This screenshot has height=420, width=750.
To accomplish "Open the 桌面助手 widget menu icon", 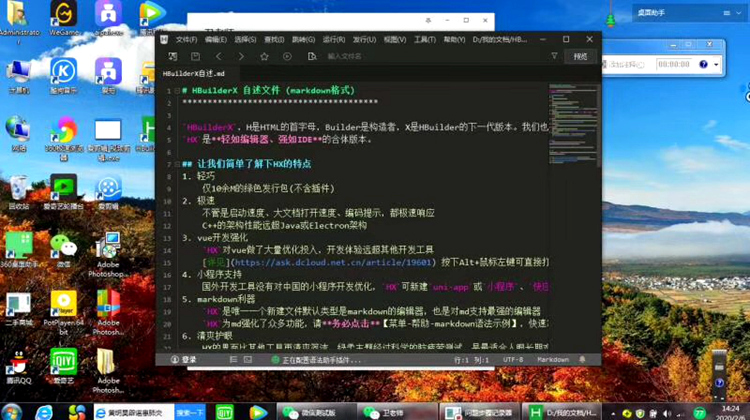I will (x=727, y=13).
